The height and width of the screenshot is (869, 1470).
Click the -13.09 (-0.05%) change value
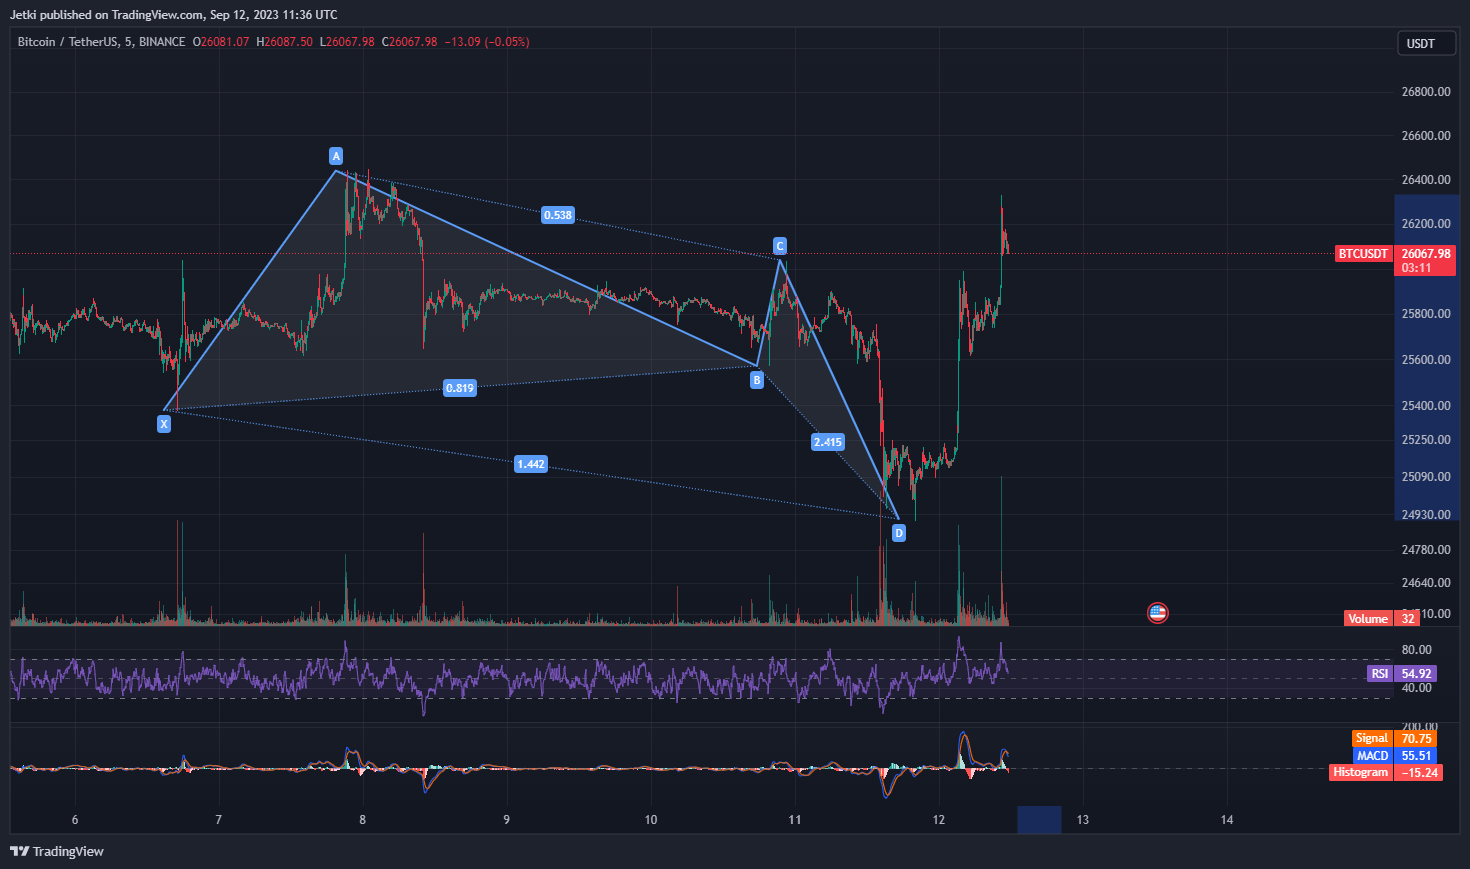pos(487,42)
